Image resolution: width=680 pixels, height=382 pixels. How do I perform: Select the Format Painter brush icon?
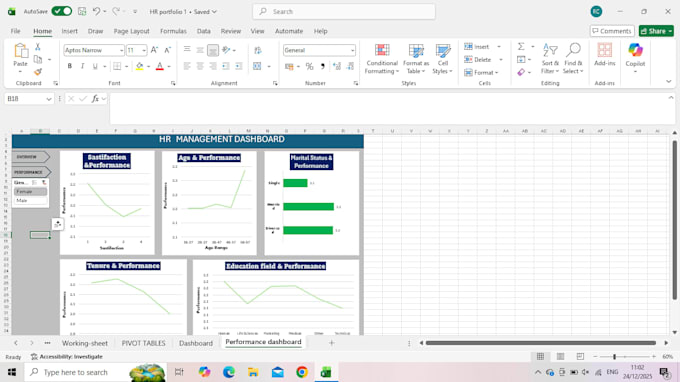tap(38, 72)
